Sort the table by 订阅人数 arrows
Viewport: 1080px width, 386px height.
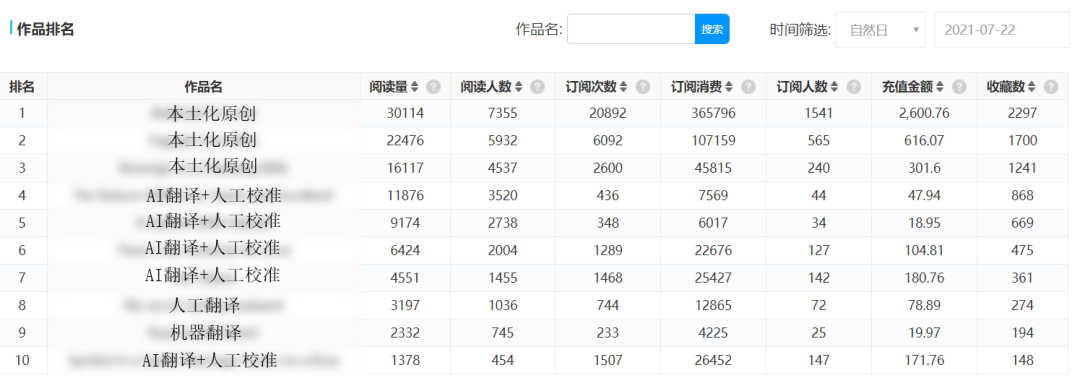pos(834,87)
